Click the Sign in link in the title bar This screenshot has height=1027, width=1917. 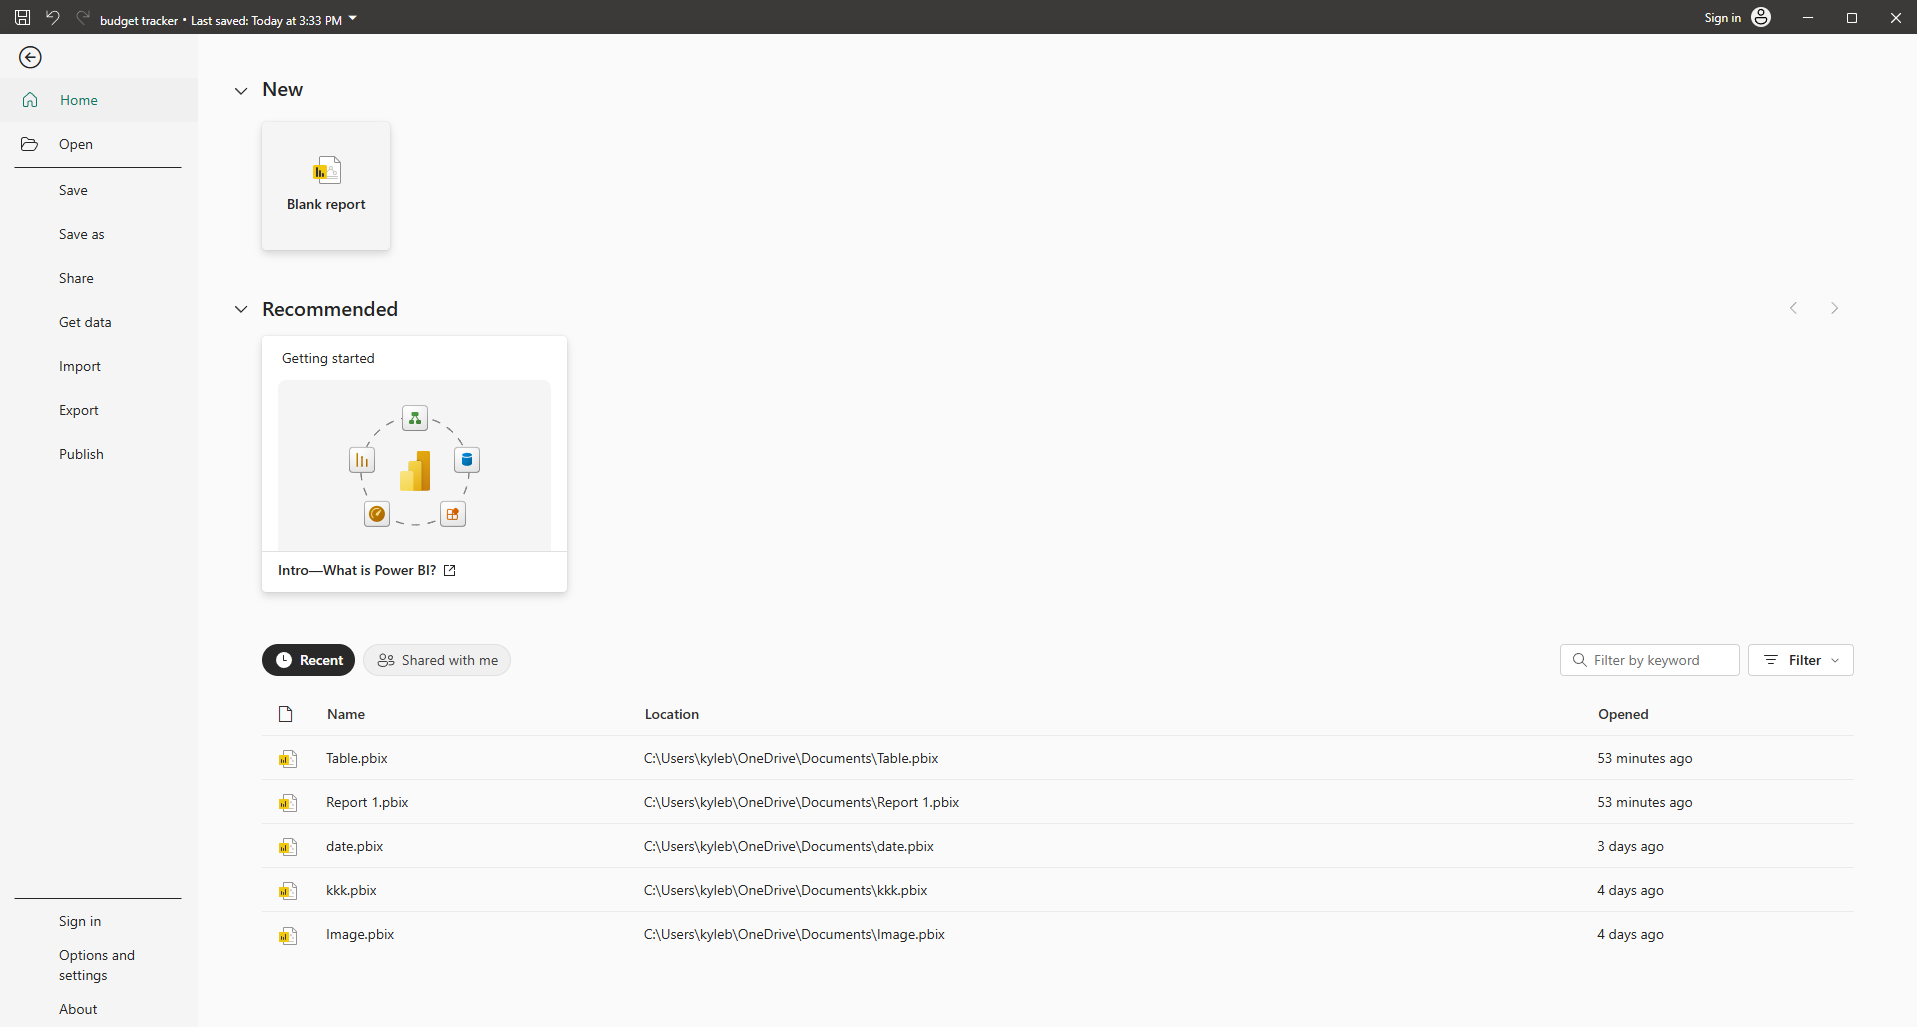(x=1722, y=18)
